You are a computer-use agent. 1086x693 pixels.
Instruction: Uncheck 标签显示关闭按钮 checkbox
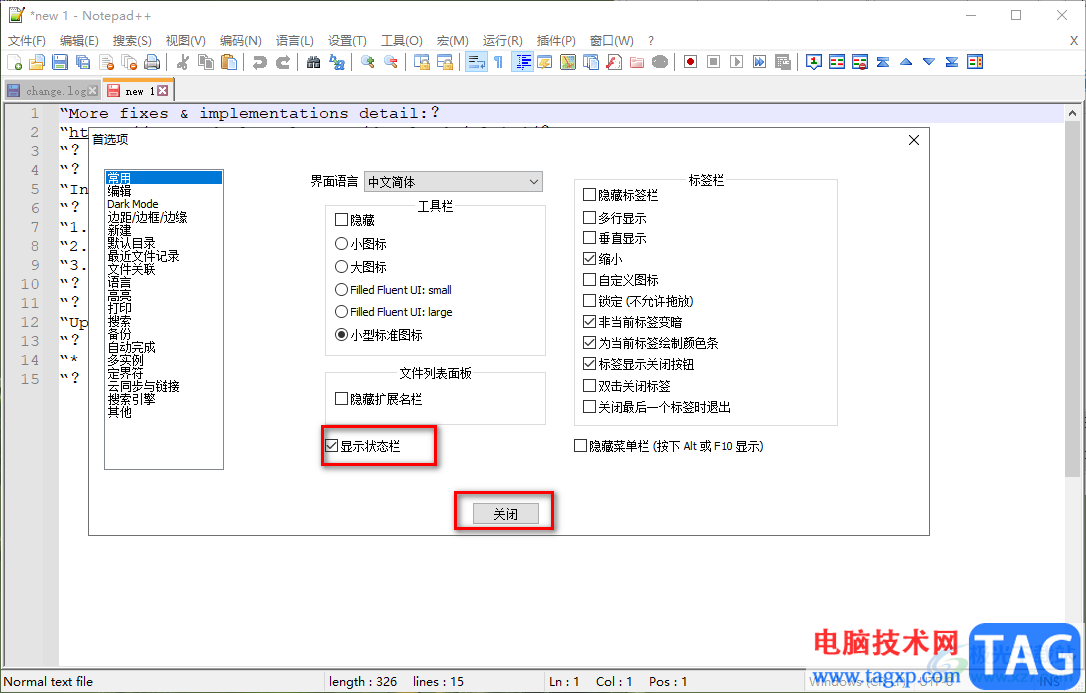[x=589, y=363]
